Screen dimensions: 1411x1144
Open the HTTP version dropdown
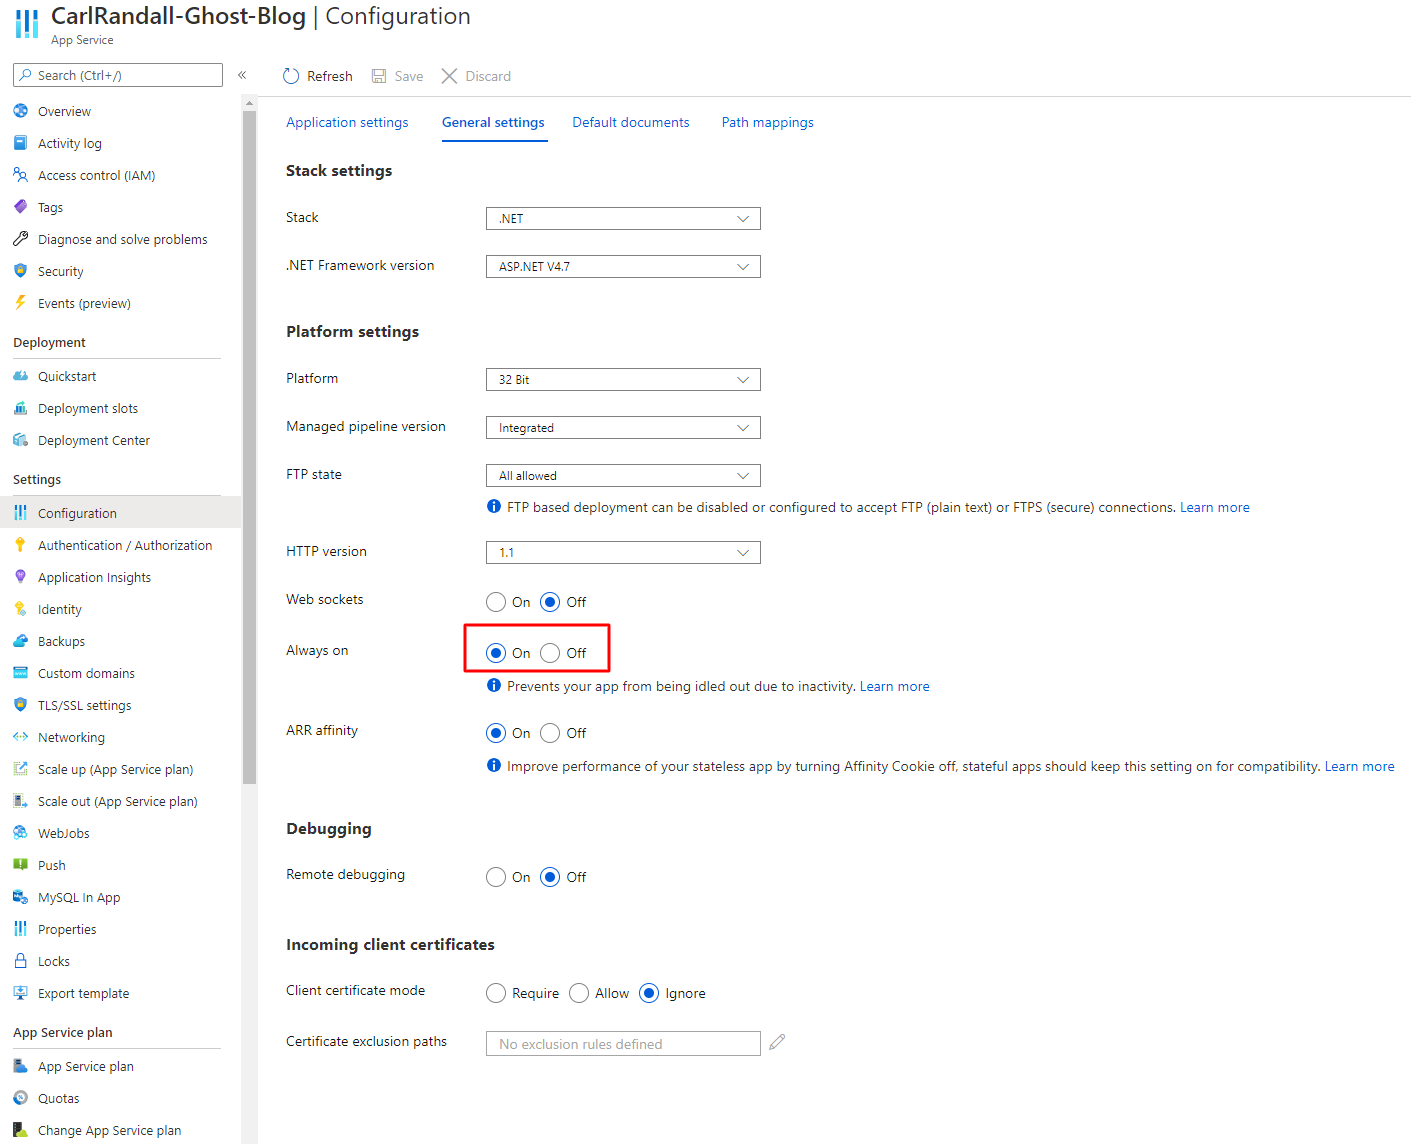click(623, 552)
